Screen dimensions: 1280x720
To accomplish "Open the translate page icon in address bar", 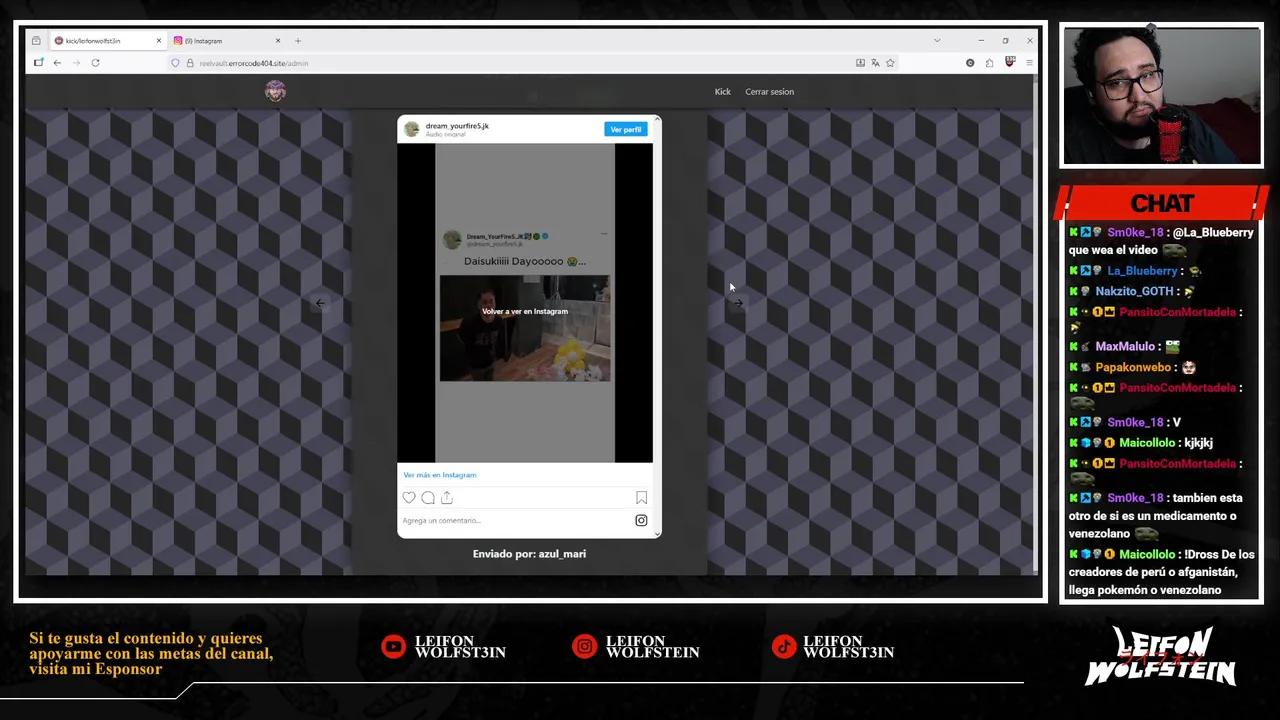I will pyautogui.click(x=875, y=63).
